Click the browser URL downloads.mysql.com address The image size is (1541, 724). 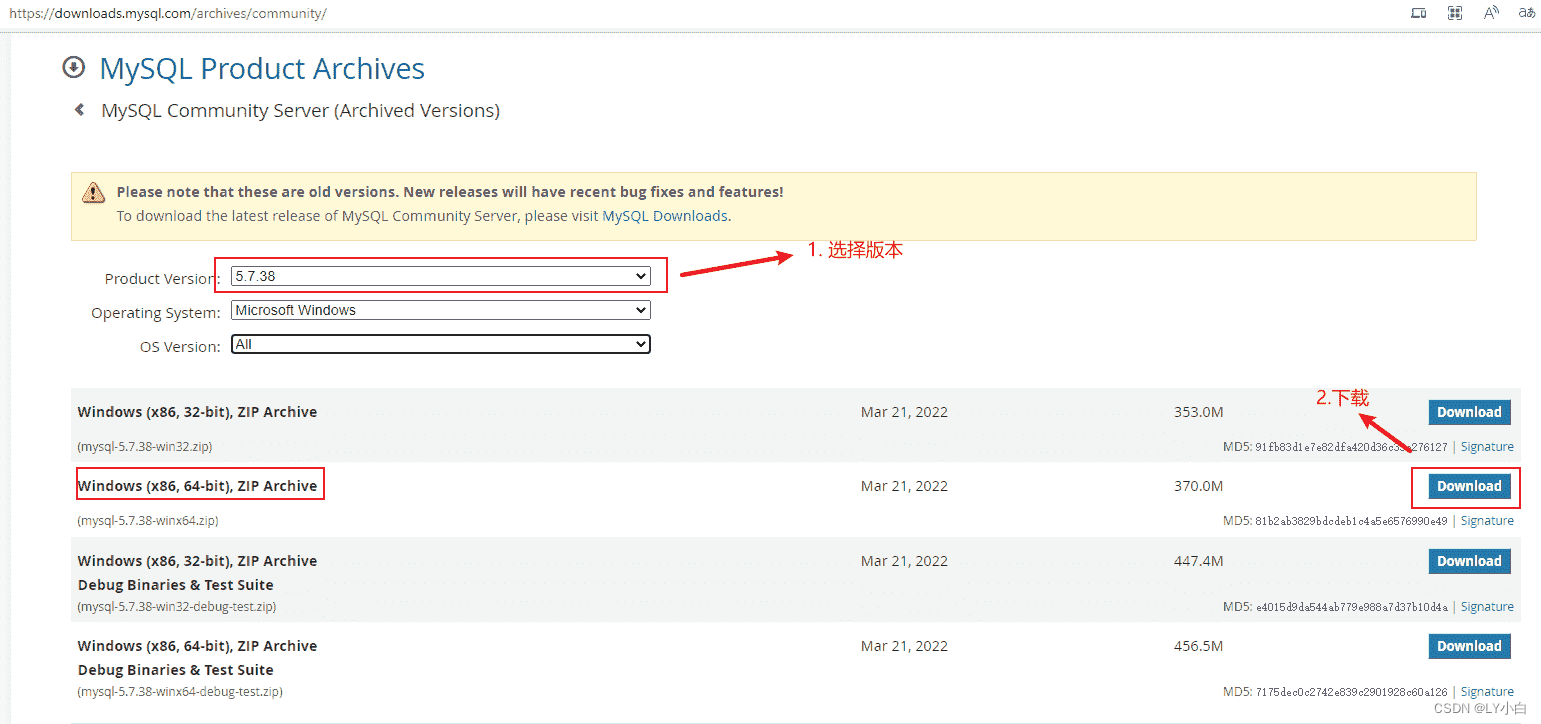167,13
